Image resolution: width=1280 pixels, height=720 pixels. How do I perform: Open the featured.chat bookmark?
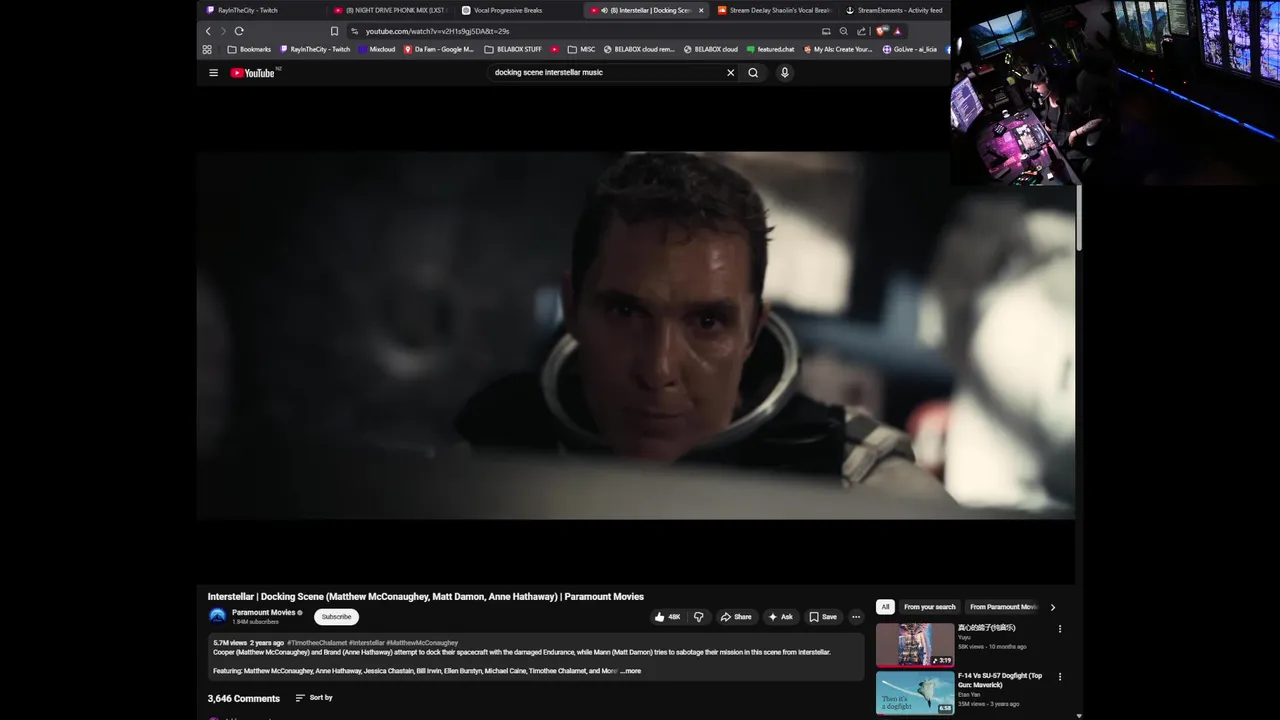pyautogui.click(x=771, y=49)
